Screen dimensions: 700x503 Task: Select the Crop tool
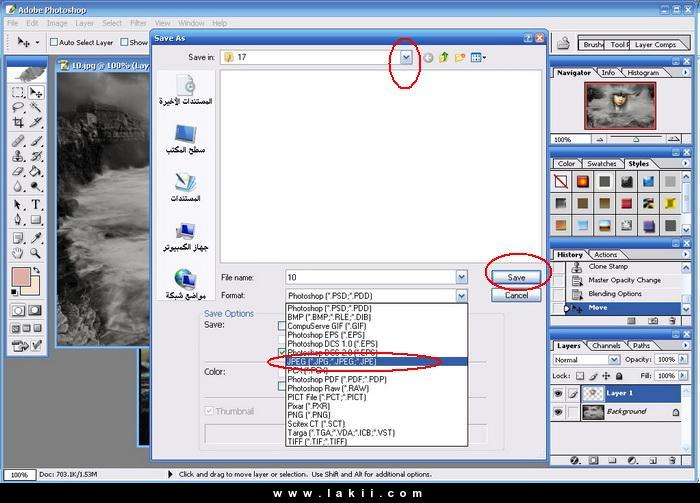click(18, 122)
